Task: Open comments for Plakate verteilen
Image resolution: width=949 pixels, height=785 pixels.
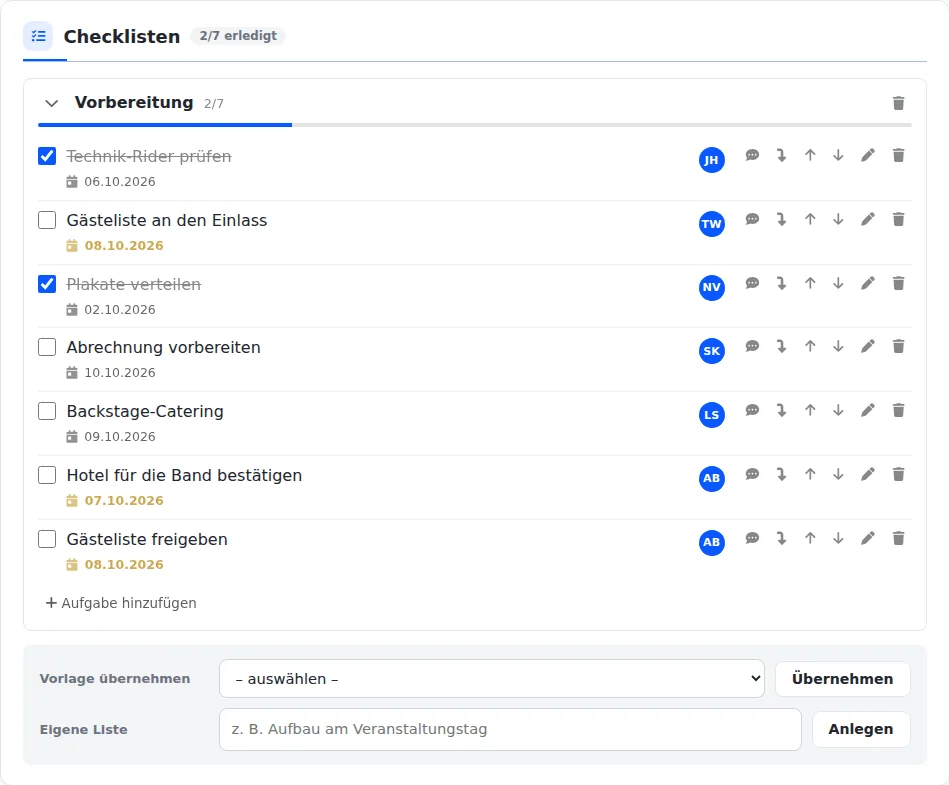Action: [x=752, y=283]
